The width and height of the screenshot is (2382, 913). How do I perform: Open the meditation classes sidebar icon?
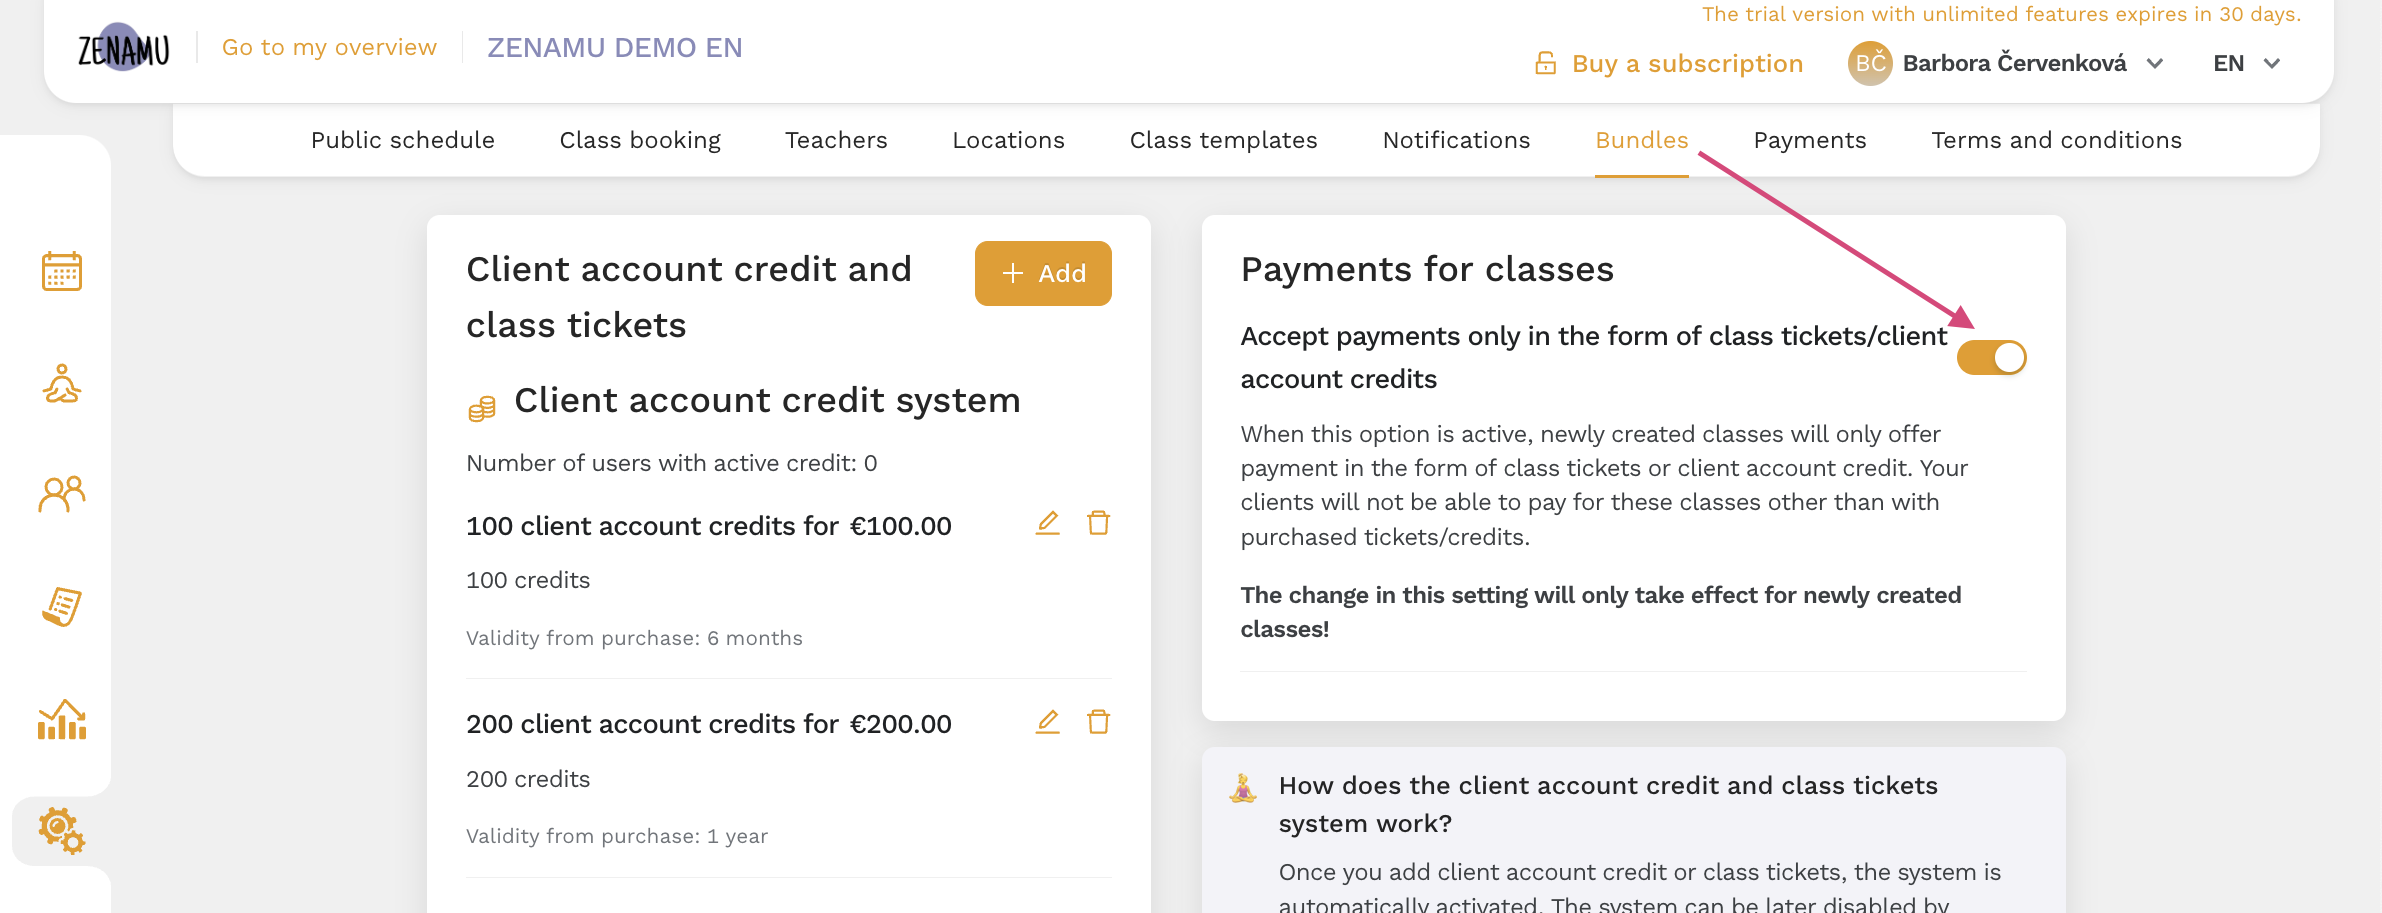pos(62,383)
